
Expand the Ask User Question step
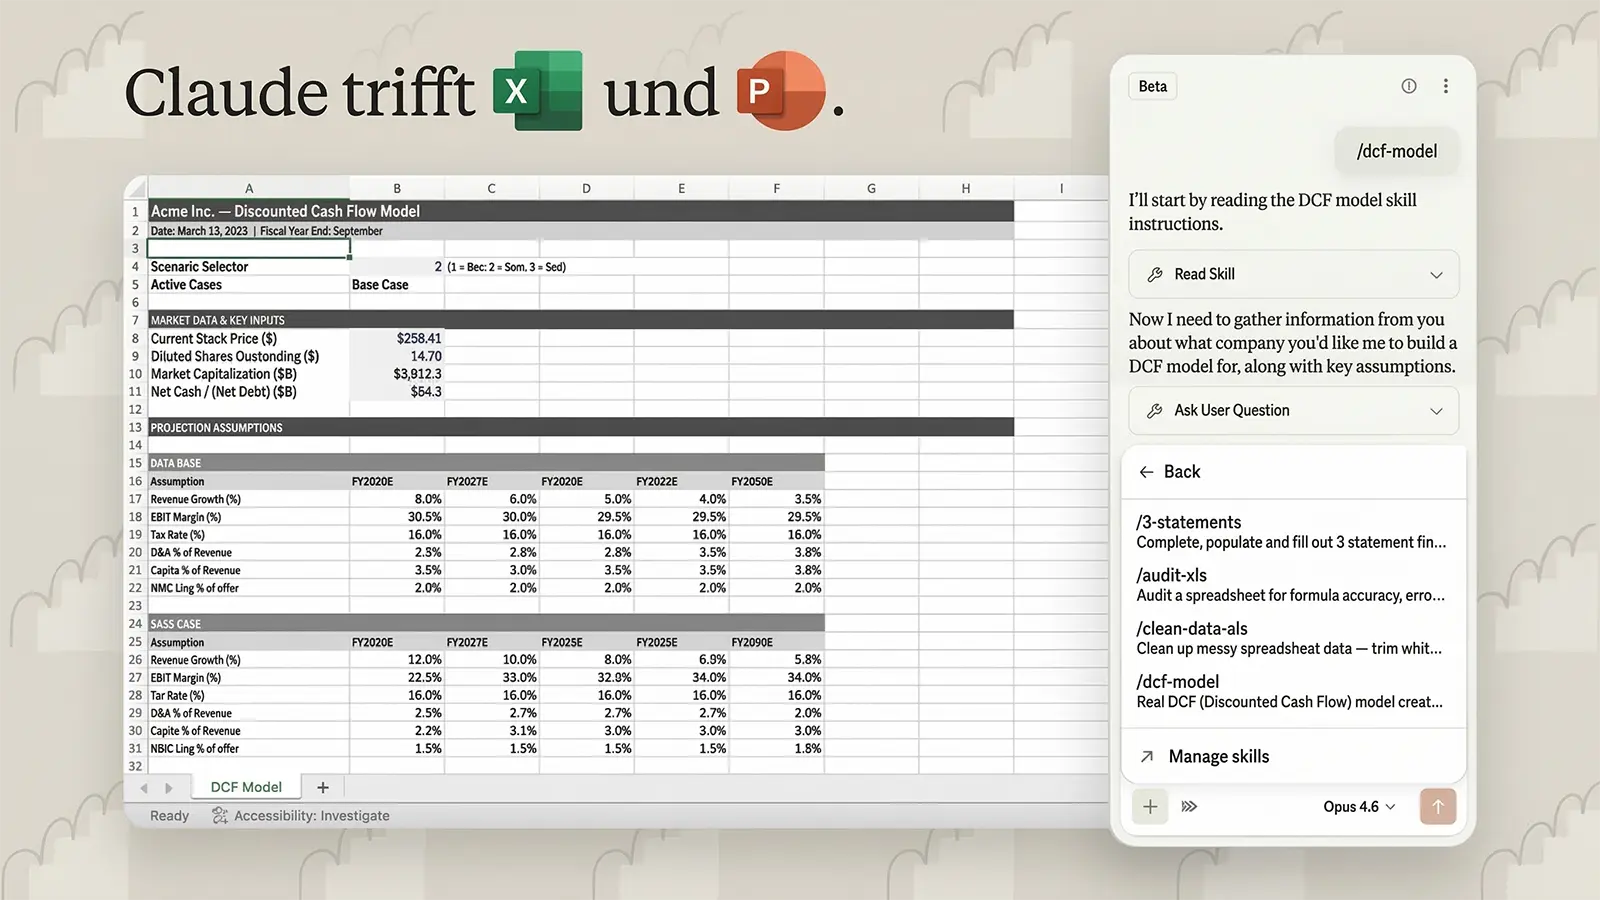point(1435,411)
